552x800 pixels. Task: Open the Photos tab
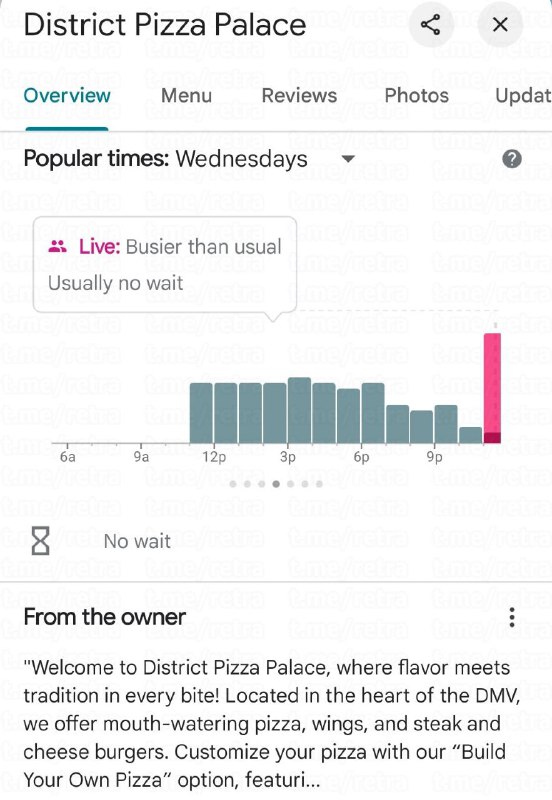point(416,95)
